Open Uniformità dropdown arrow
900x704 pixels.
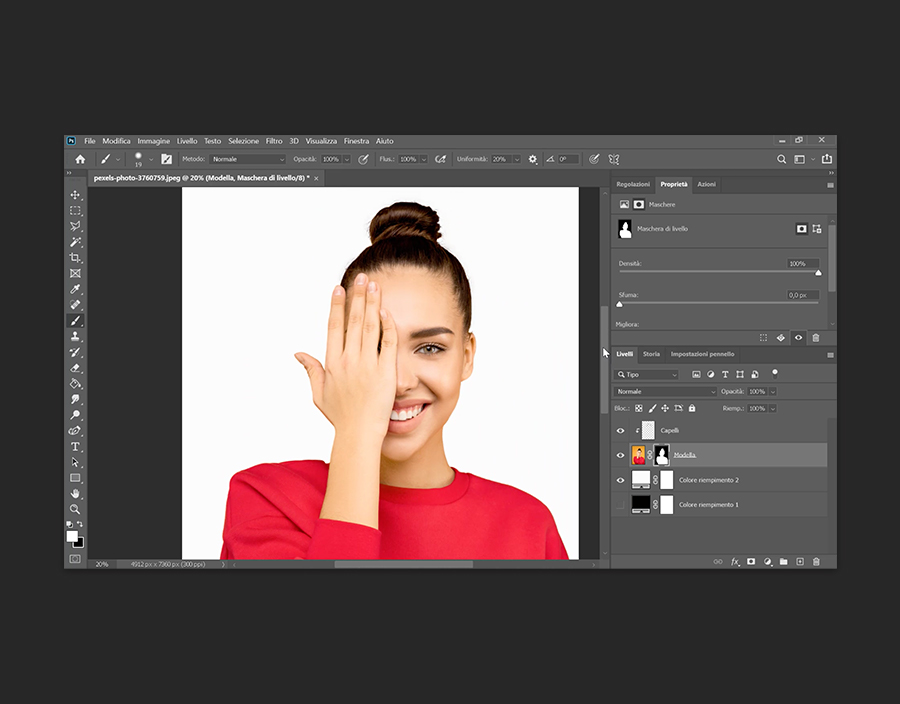[x=517, y=160]
